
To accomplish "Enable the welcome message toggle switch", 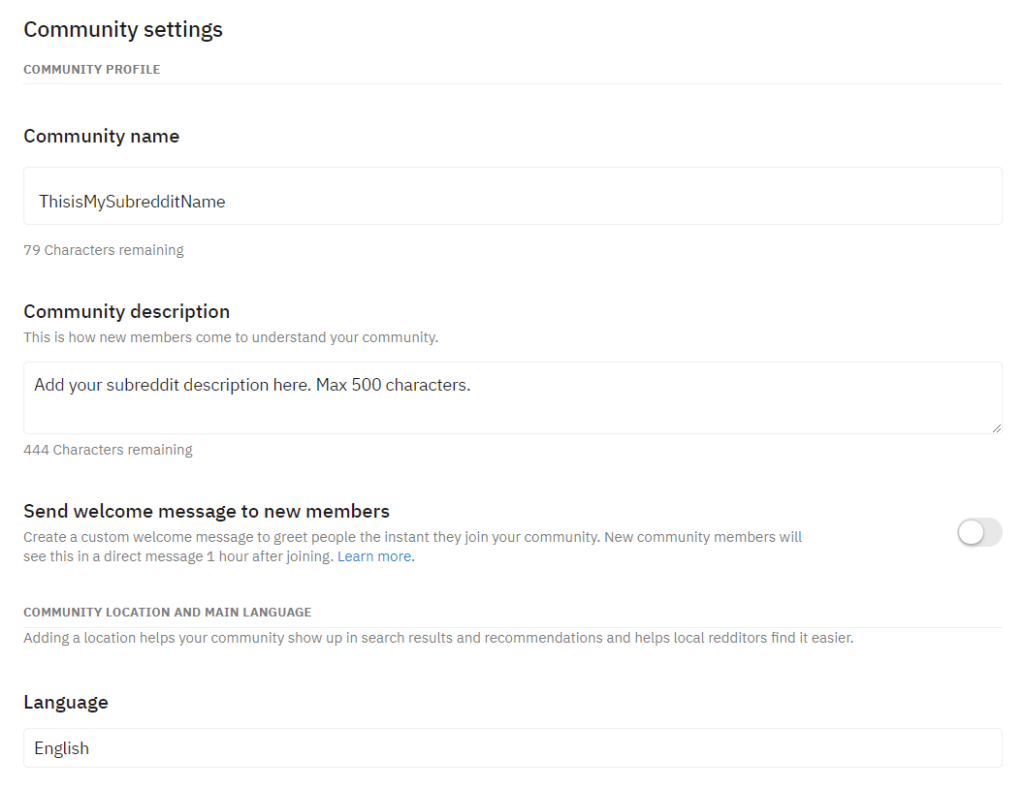I will coord(979,534).
